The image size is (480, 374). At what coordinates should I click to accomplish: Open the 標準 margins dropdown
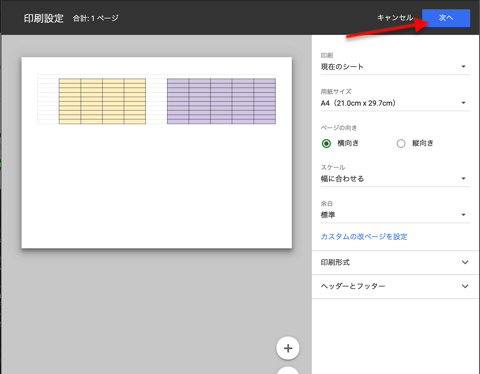click(x=395, y=215)
